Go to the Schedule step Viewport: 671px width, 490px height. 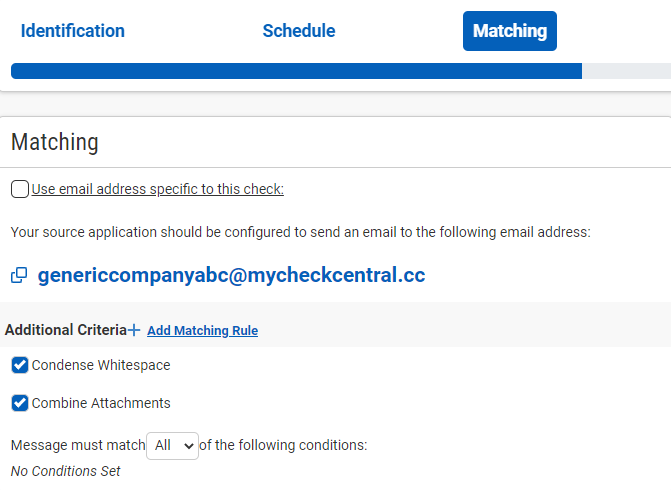point(299,31)
